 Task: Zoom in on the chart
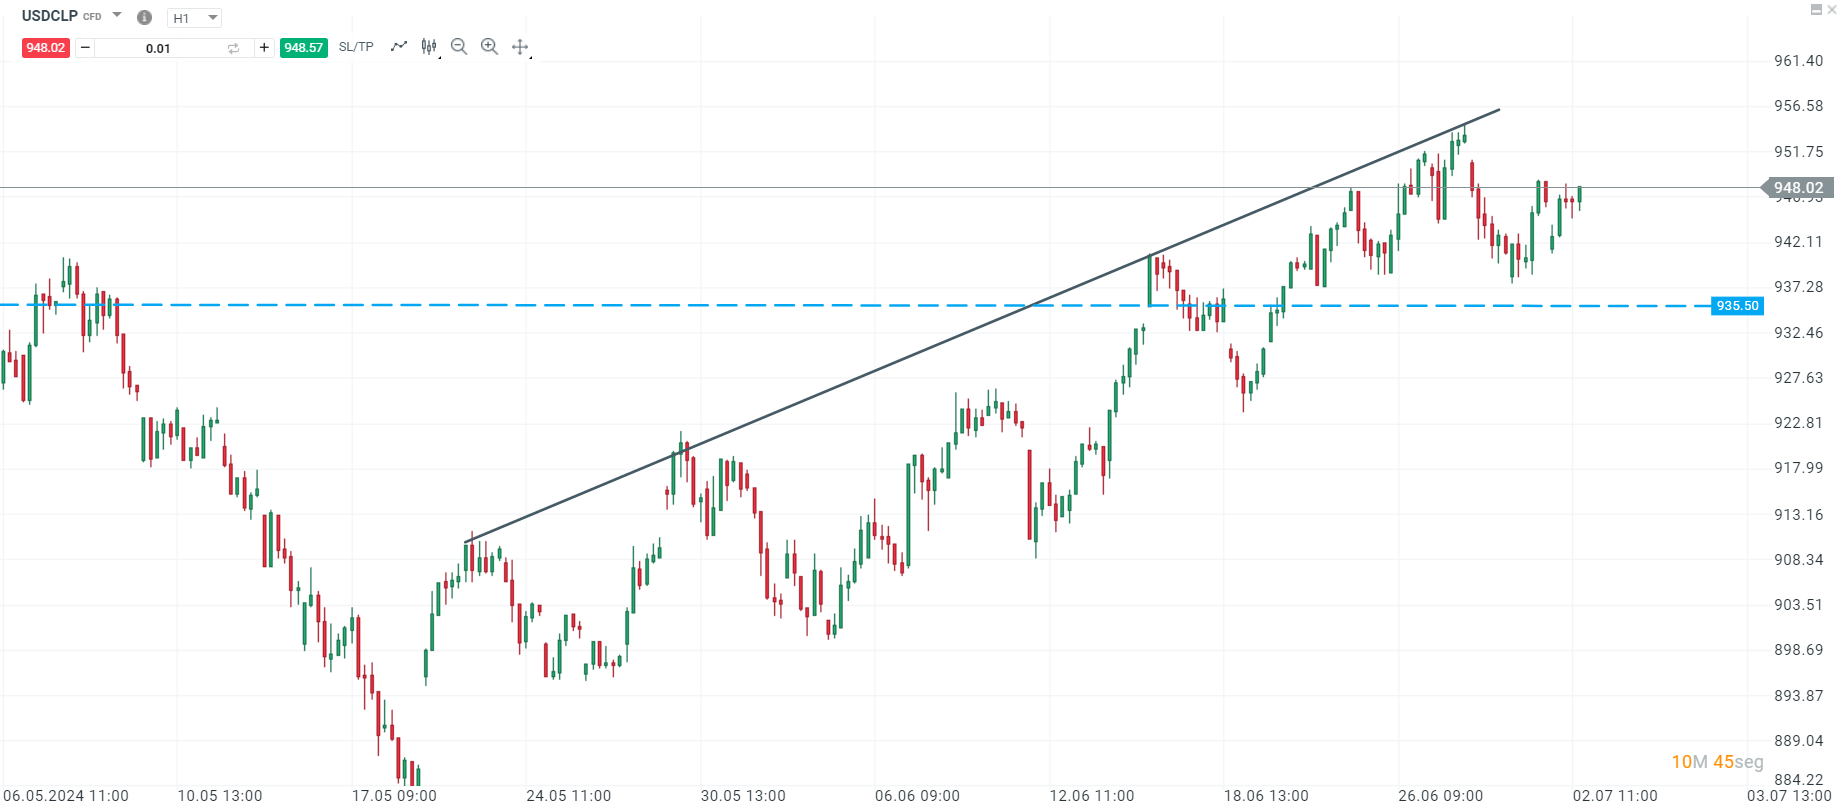[x=489, y=47]
